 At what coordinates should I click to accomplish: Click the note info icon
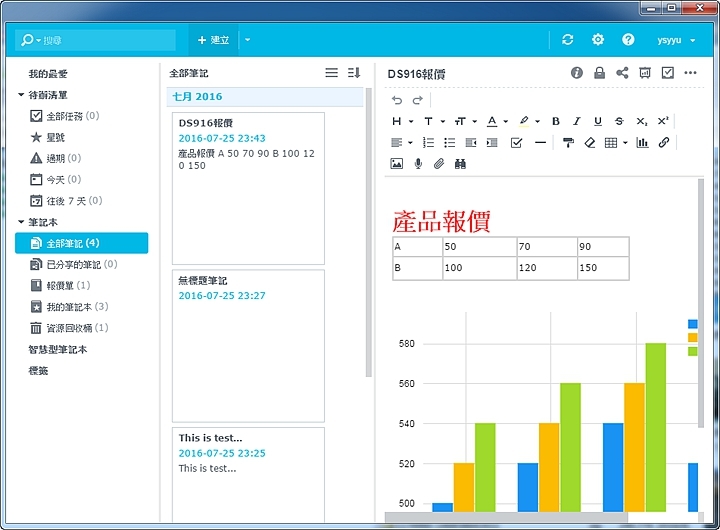pos(577,73)
